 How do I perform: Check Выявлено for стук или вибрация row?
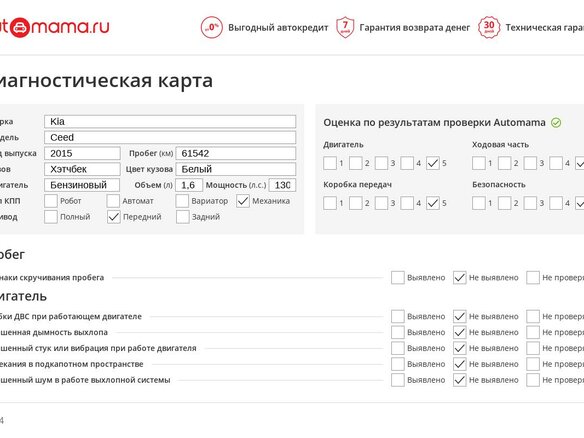click(x=398, y=348)
